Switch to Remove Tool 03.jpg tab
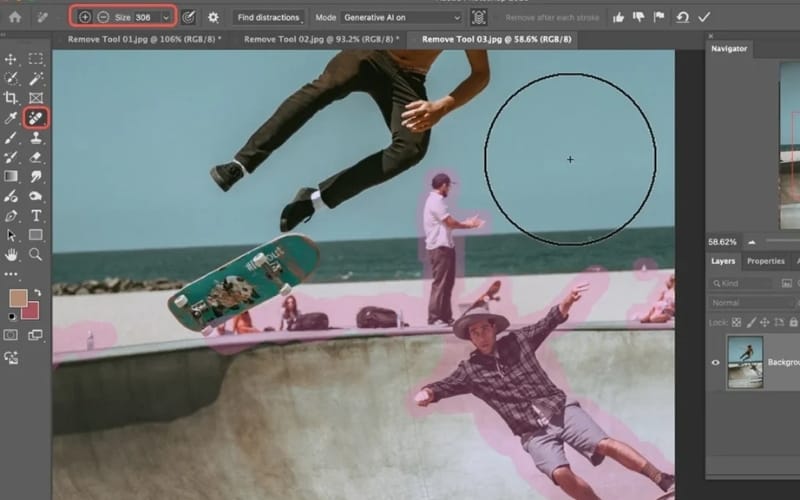800x500 pixels. [496, 39]
